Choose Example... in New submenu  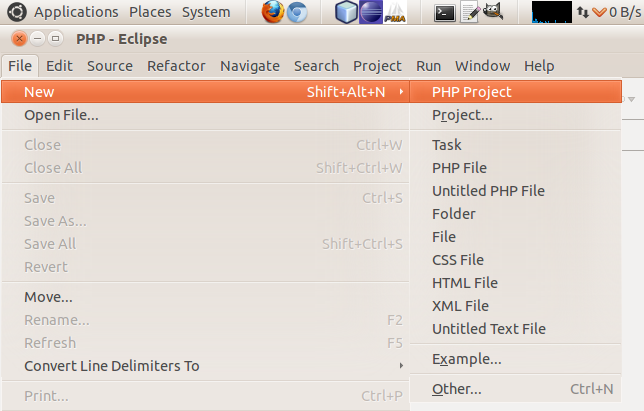515,359
